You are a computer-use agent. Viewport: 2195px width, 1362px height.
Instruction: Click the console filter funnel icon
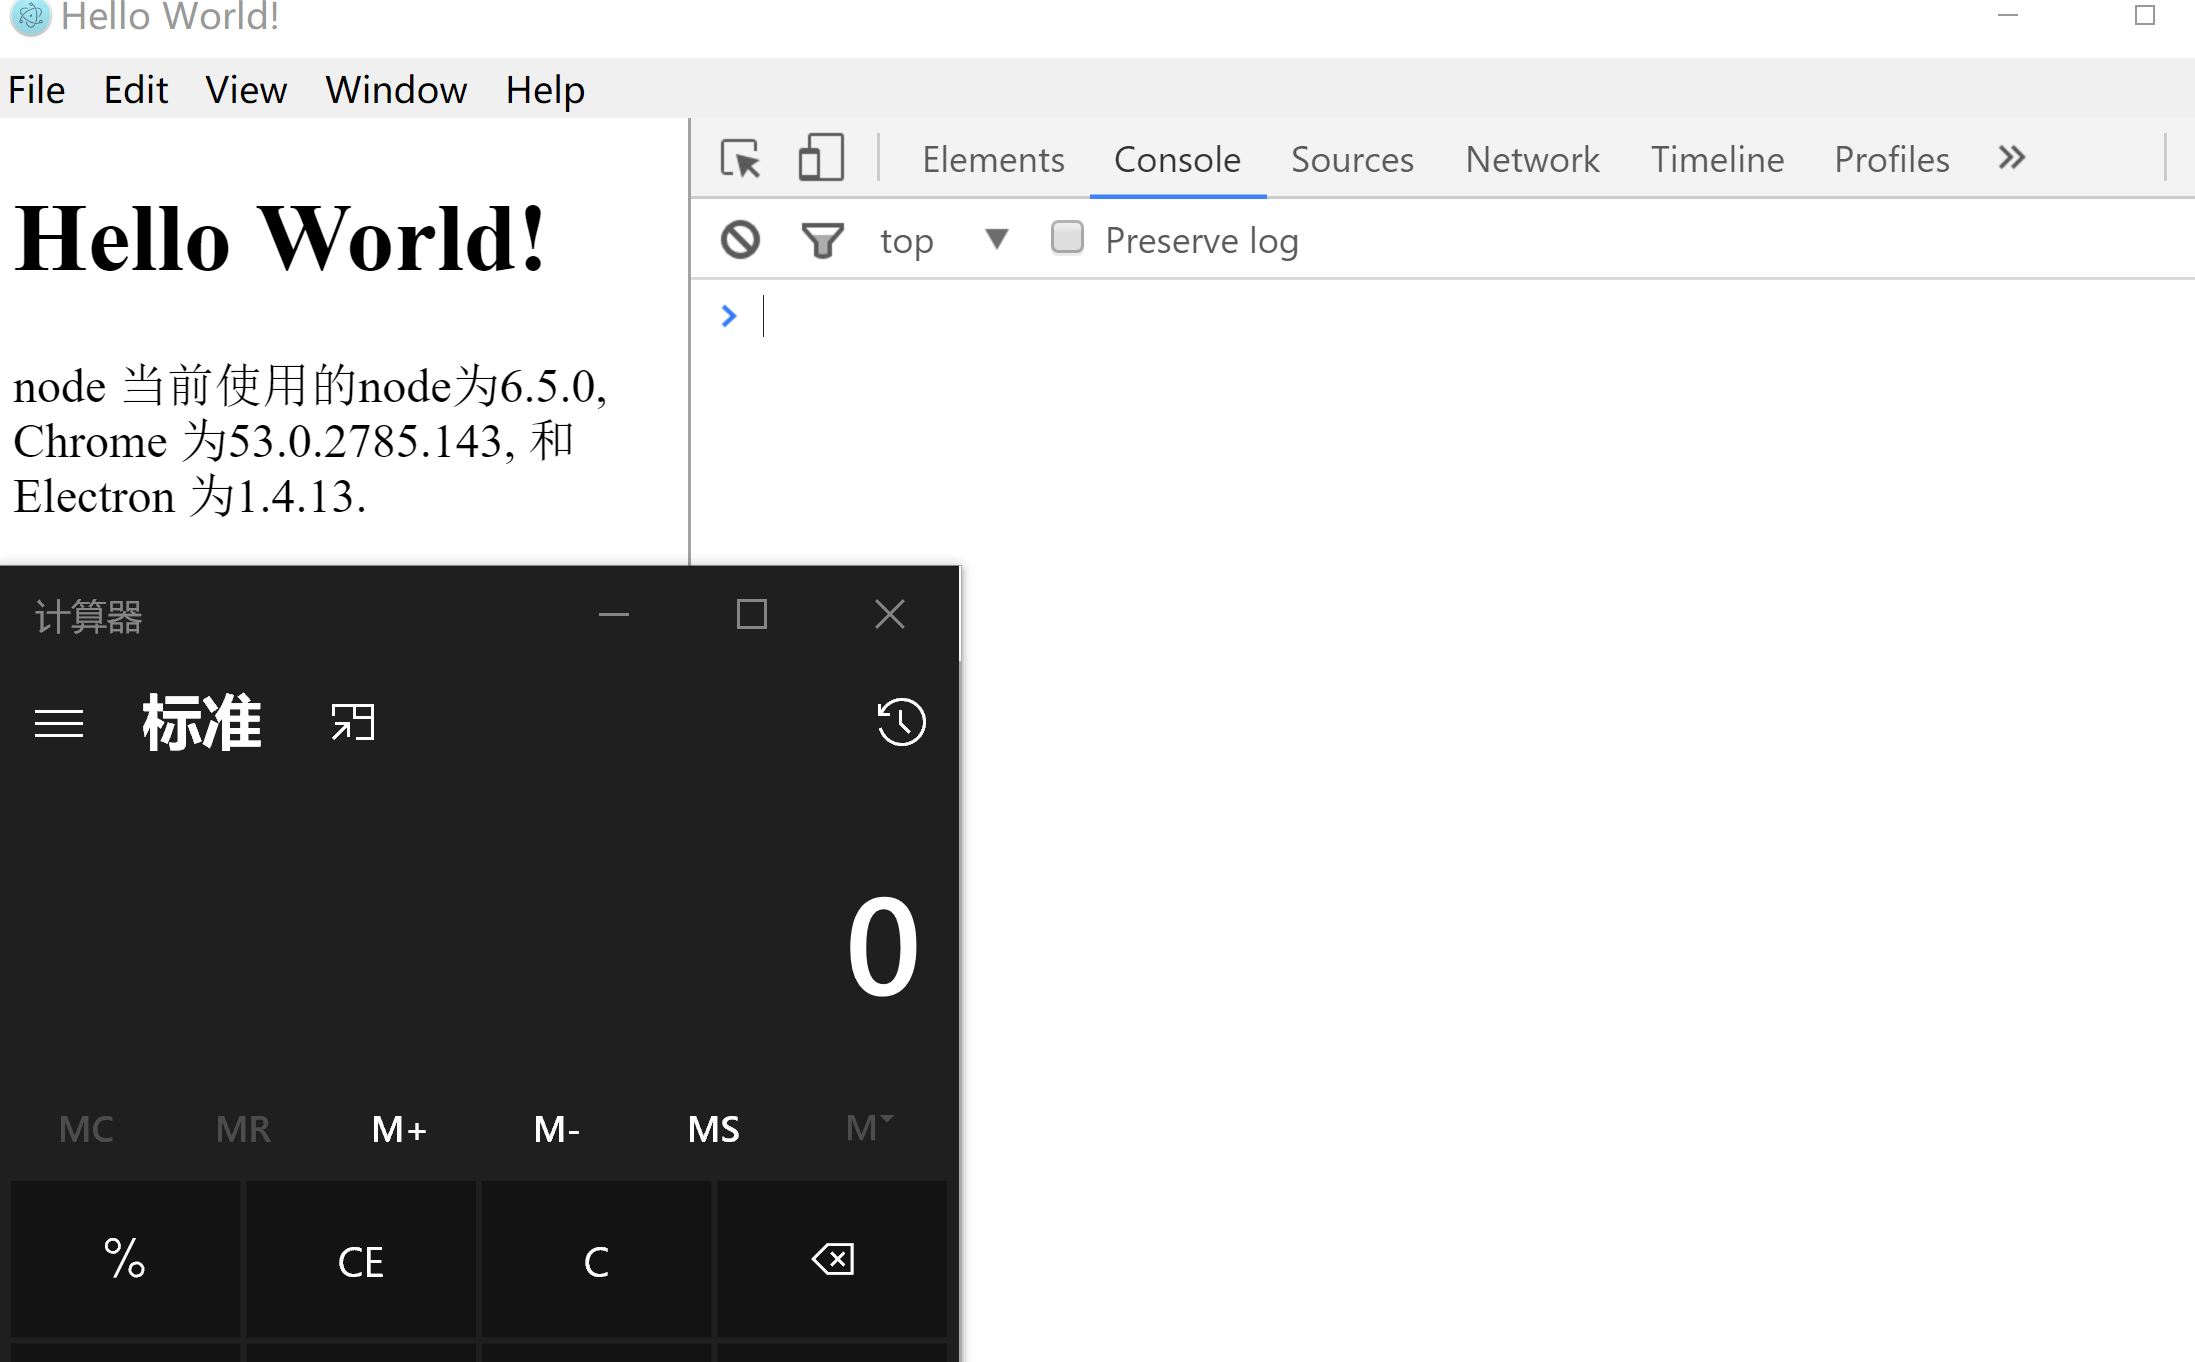(x=822, y=240)
